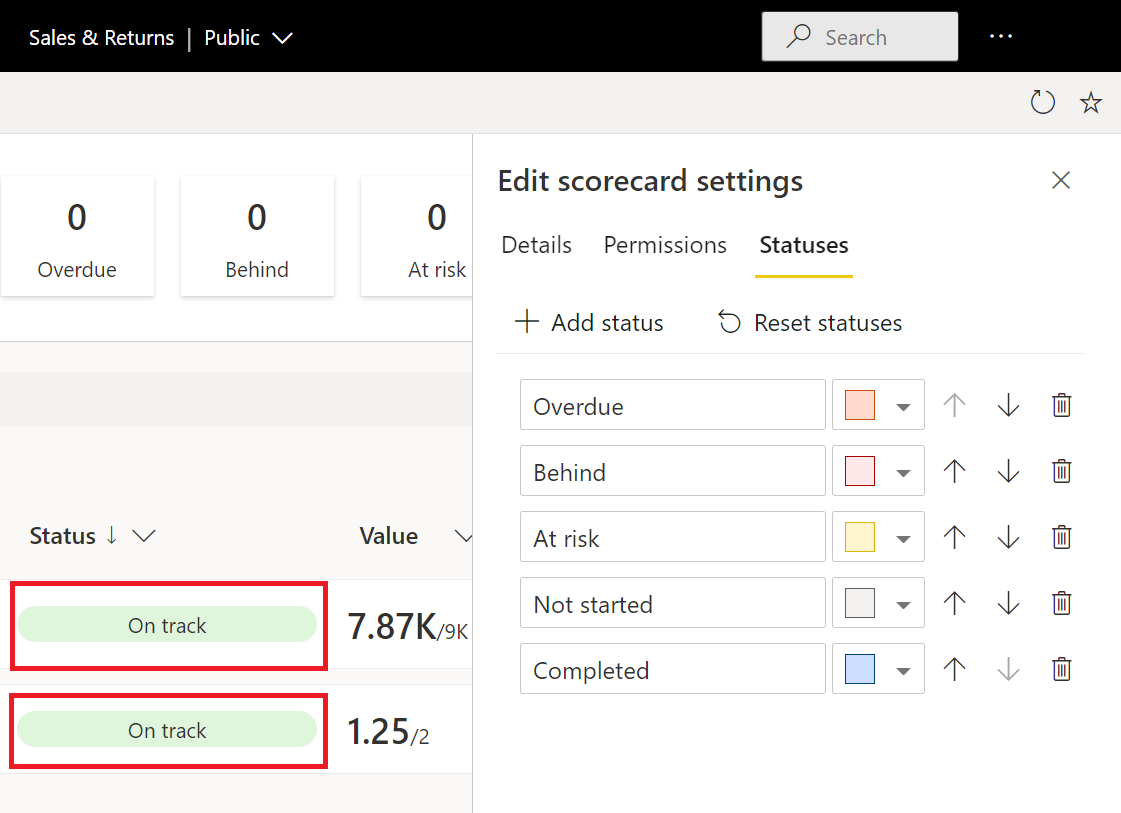Click the Add status button

[x=589, y=322]
